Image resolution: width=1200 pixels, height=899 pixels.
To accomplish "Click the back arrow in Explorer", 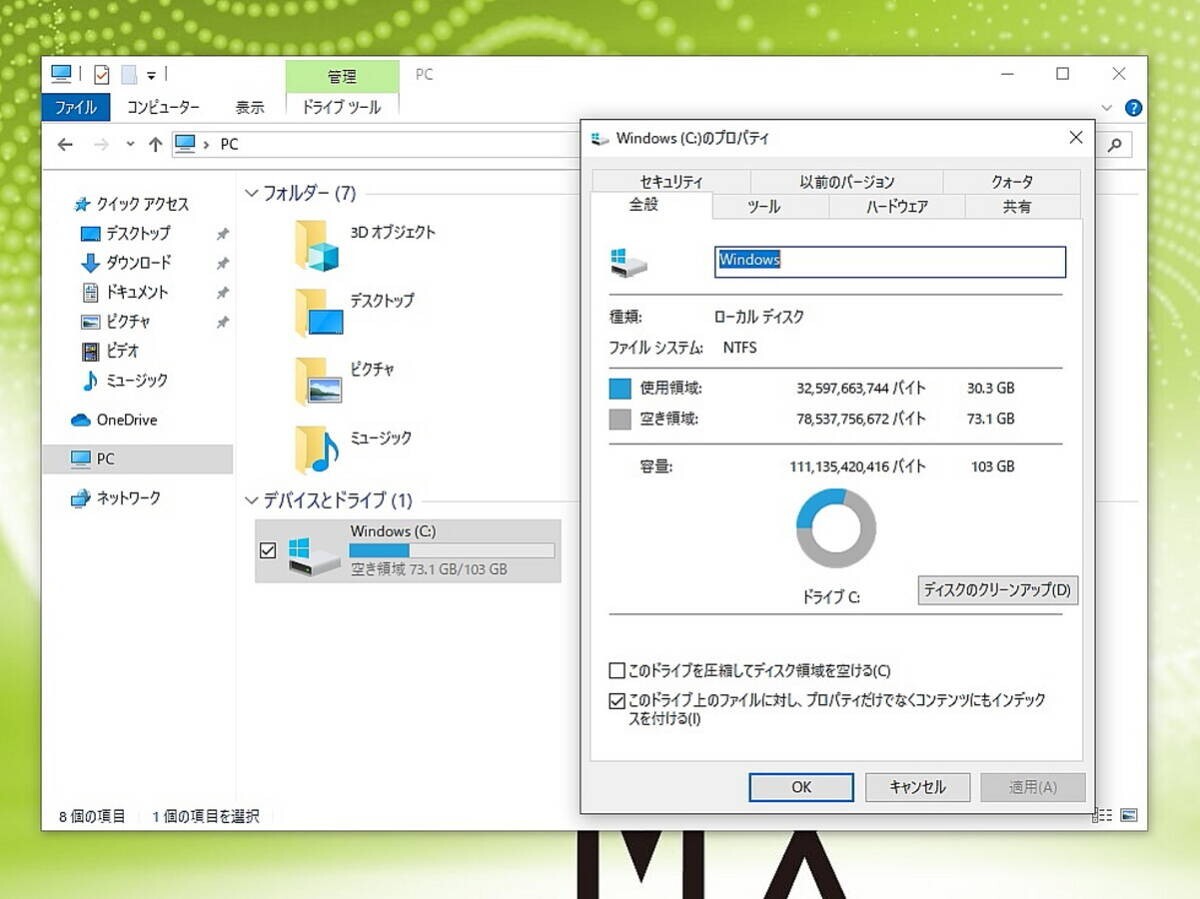I will click(x=65, y=144).
